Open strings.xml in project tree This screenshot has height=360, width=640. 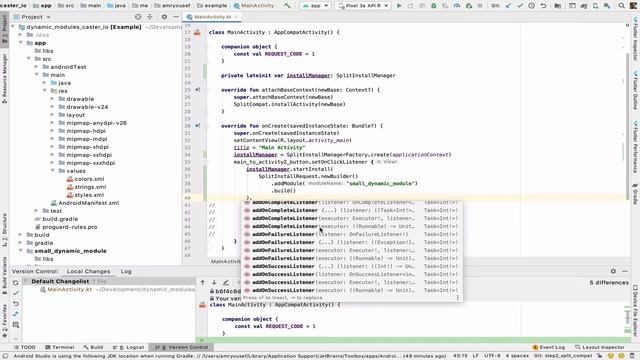[x=86, y=187]
